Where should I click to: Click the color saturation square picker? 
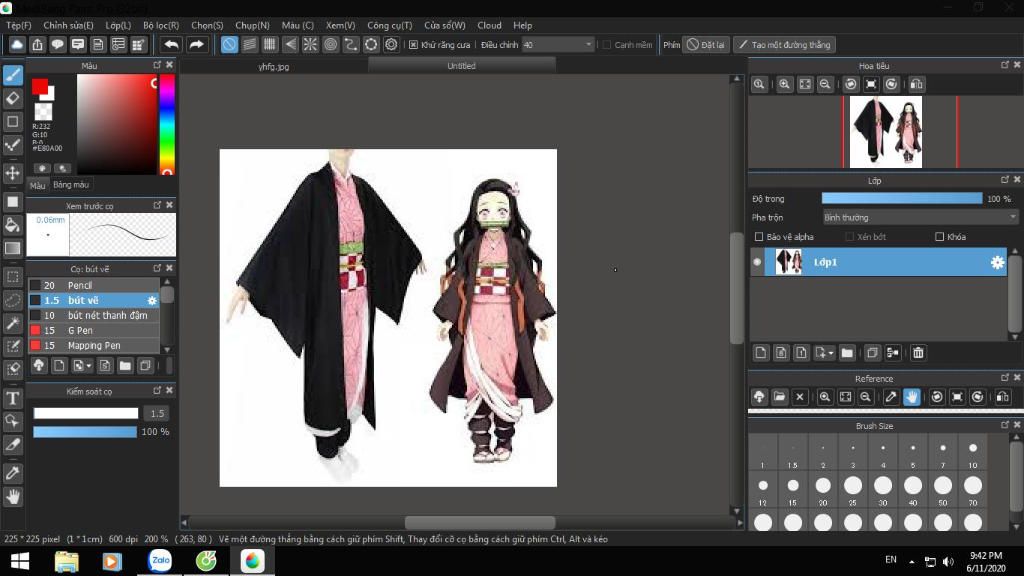click(117, 124)
